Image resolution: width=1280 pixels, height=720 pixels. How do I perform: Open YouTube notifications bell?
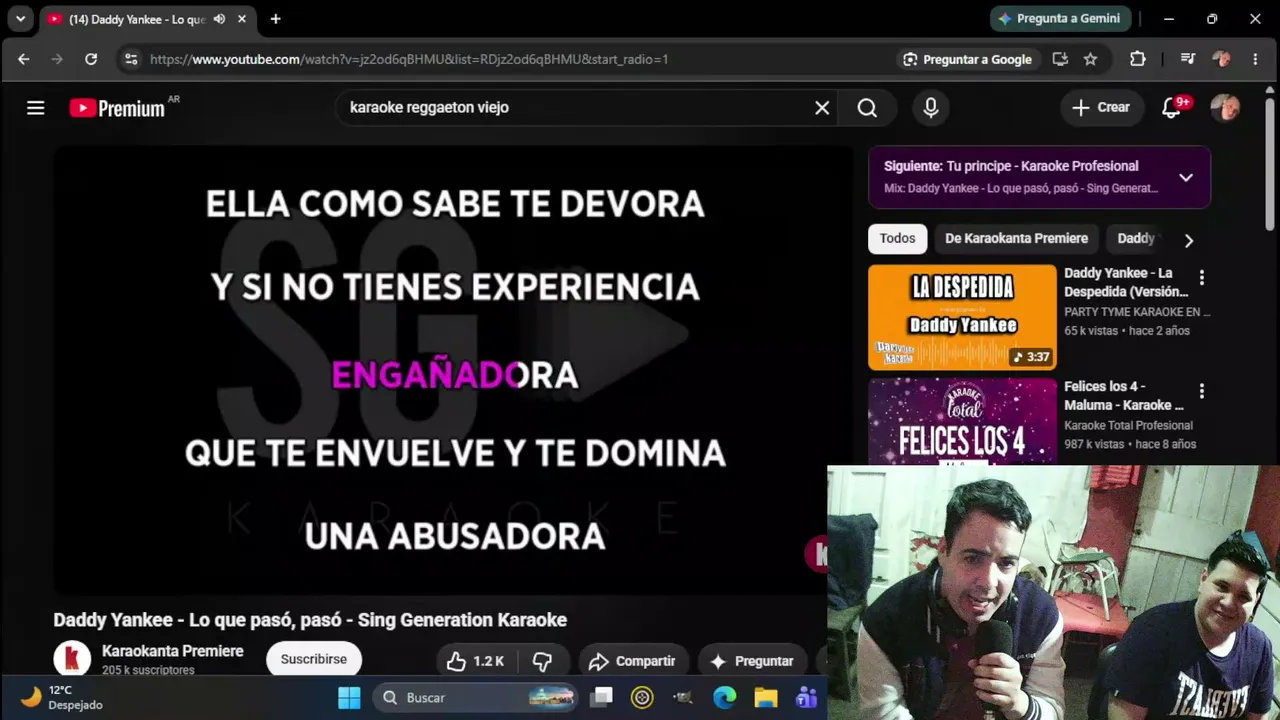pos(1171,108)
